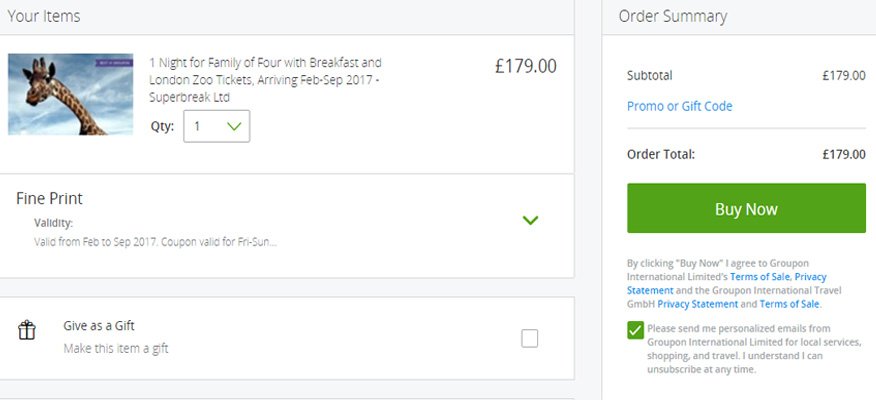Click the Give as a Gift label
This screenshot has height=400, width=876.
click(99, 326)
